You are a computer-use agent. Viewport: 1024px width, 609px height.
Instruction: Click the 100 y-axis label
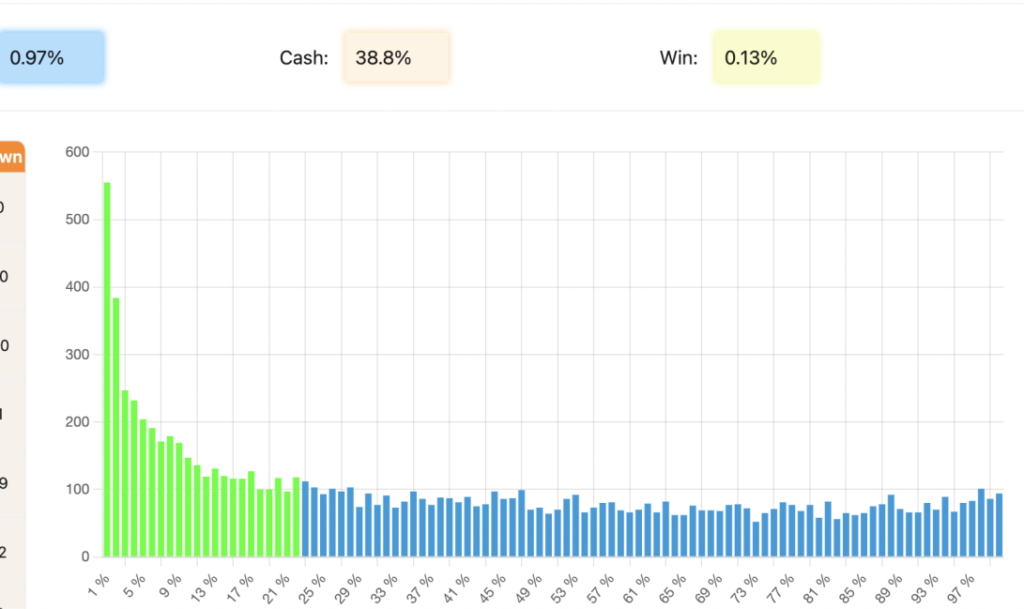(x=77, y=489)
